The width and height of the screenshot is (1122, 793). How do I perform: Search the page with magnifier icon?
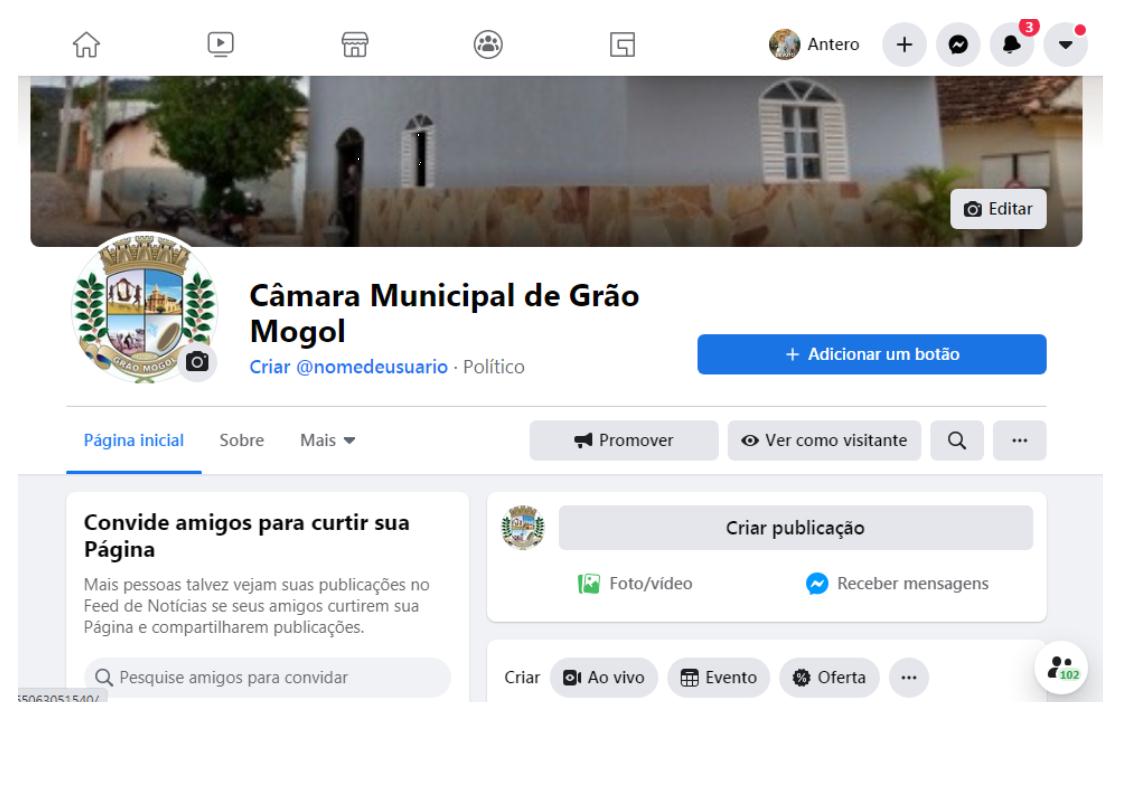click(x=957, y=441)
